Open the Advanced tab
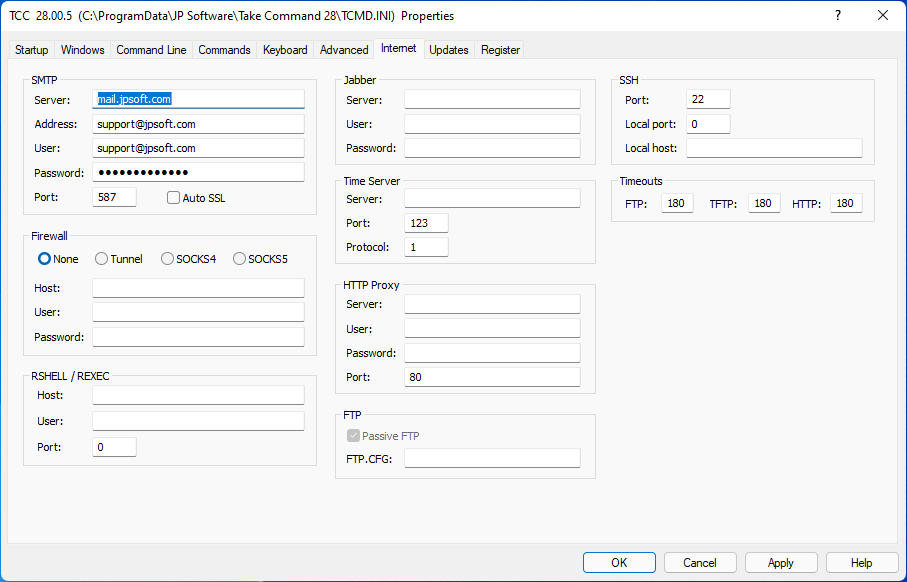The width and height of the screenshot is (907, 582). (x=344, y=50)
